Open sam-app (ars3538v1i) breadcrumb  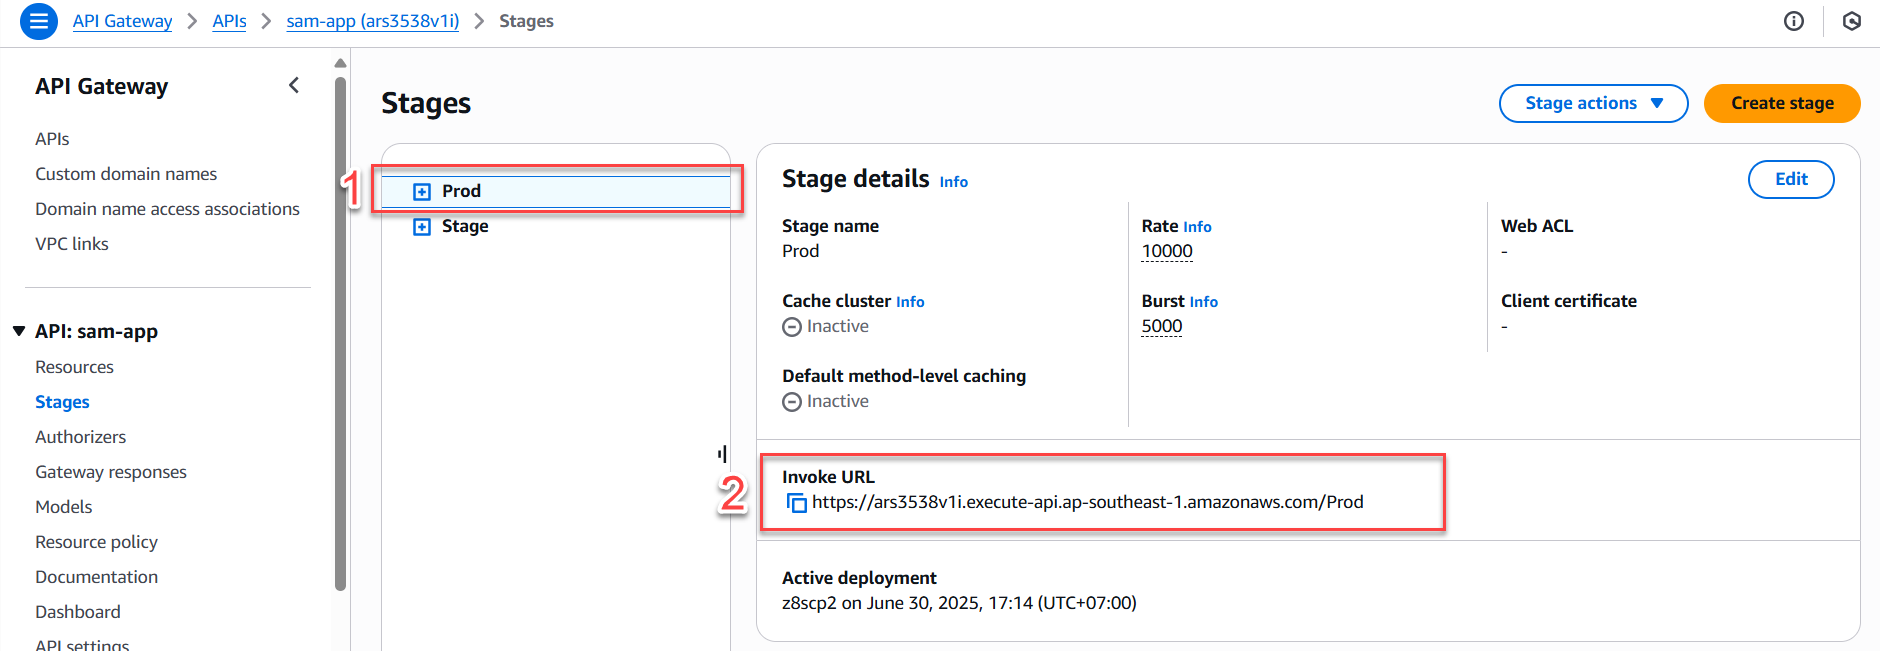click(x=373, y=21)
